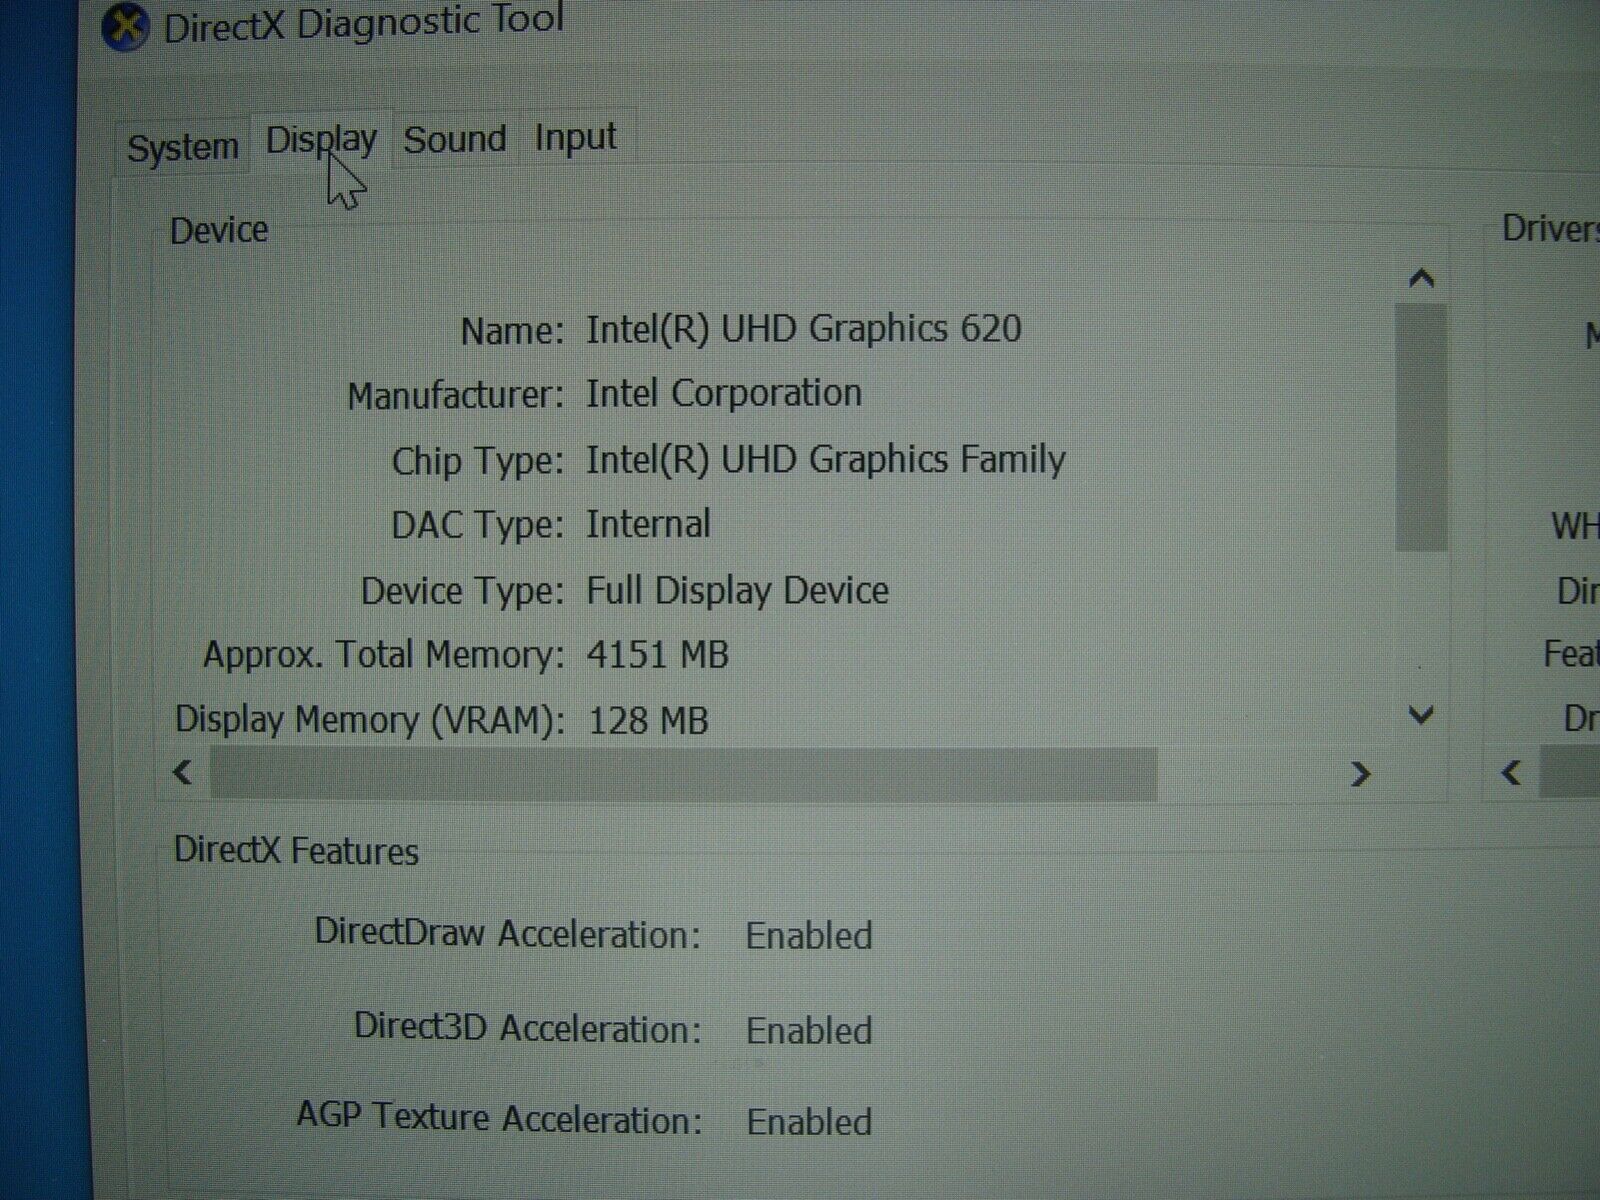The width and height of the screenshot is (1600, 1200).
Task: Click the 'Chip Type:' field label
Action: point(478,461)
